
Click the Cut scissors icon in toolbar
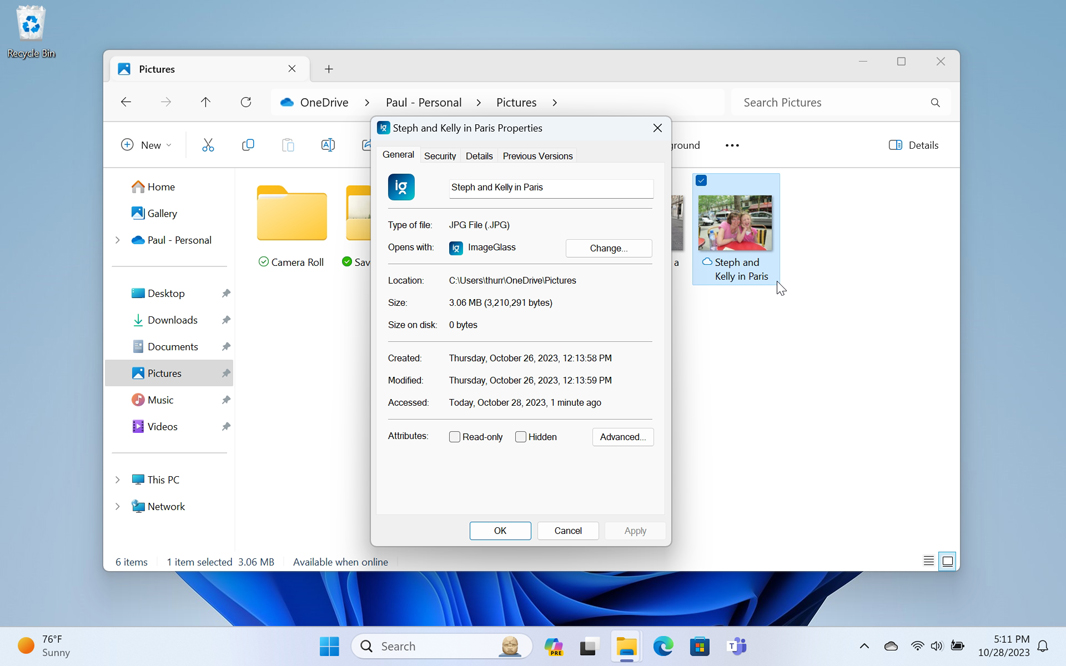coord(208,145)
